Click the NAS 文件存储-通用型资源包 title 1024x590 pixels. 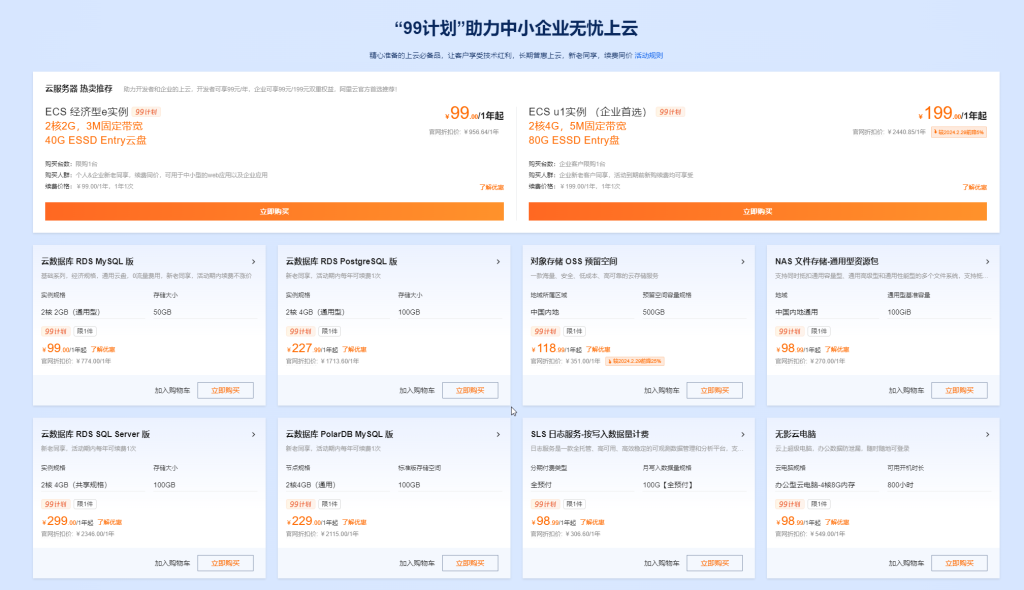(x=827, y=261)
